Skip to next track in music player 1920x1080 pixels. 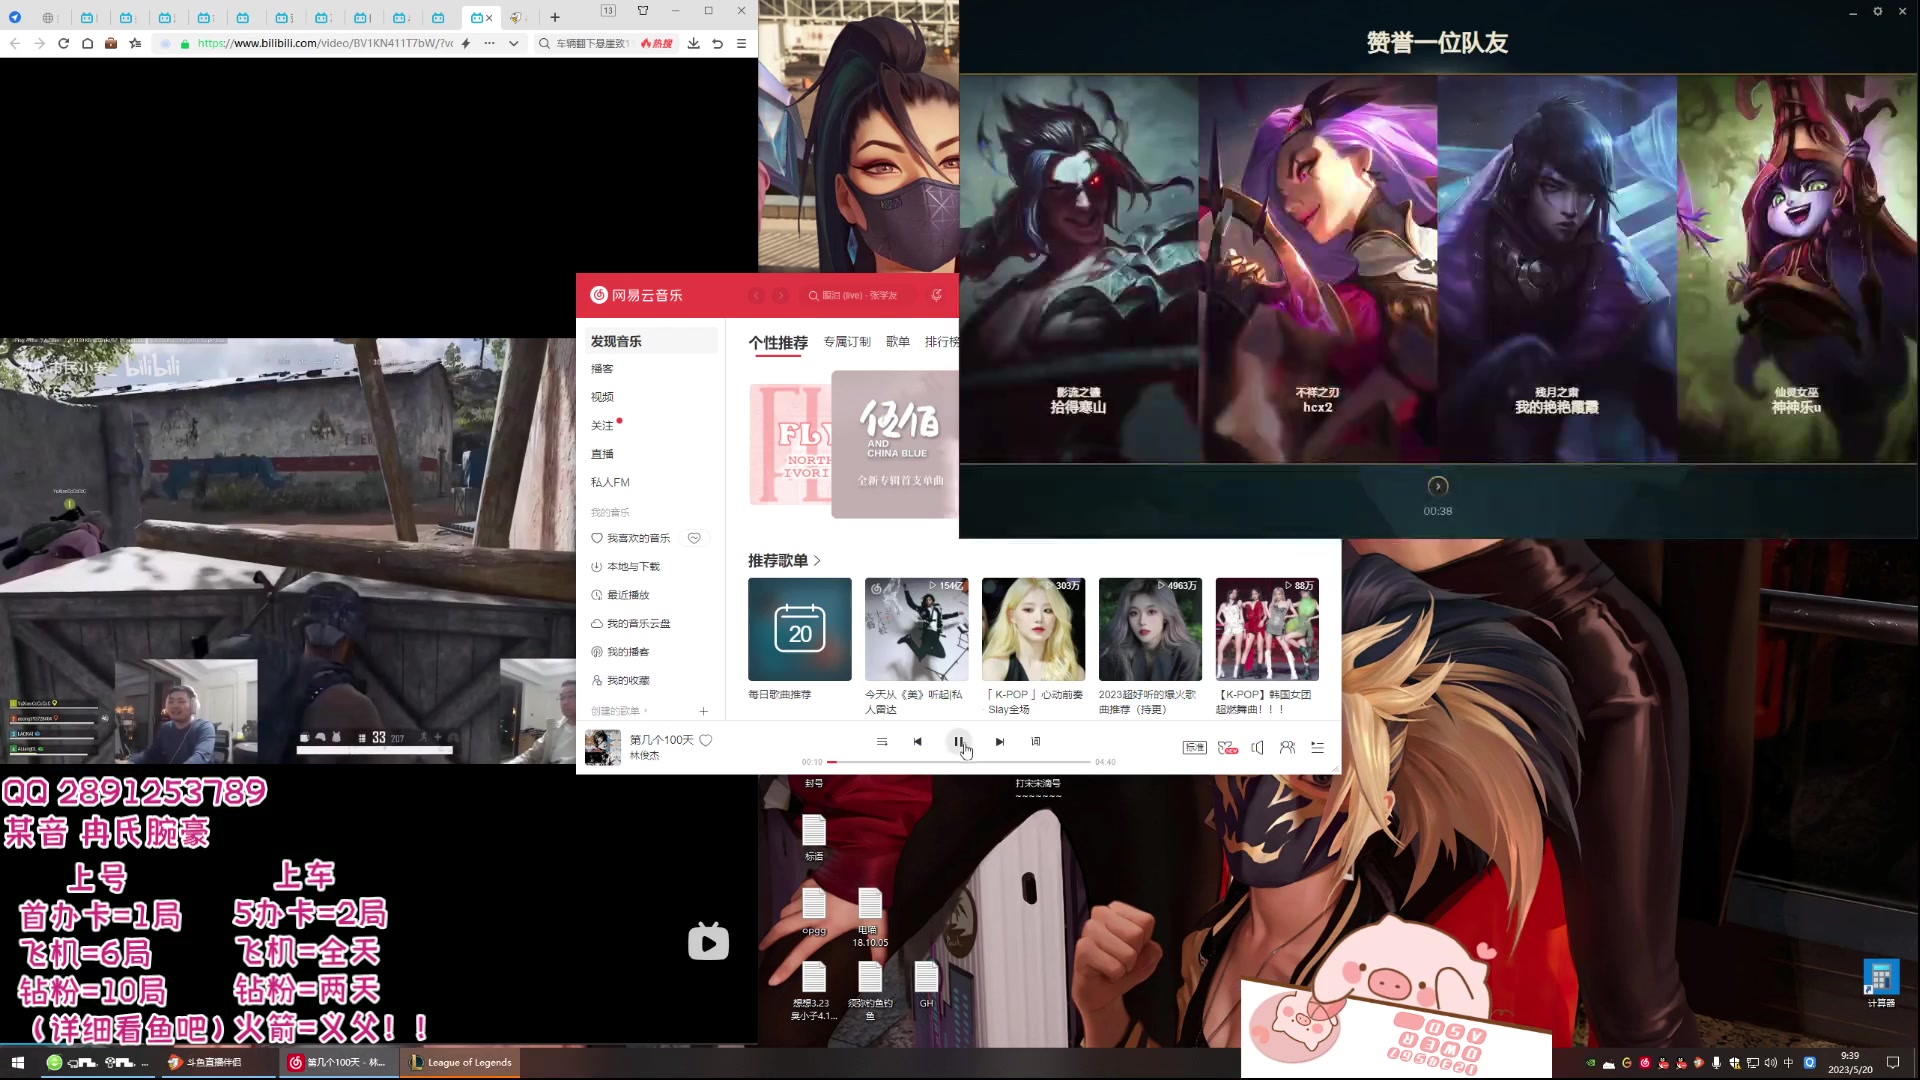(999, 742)
